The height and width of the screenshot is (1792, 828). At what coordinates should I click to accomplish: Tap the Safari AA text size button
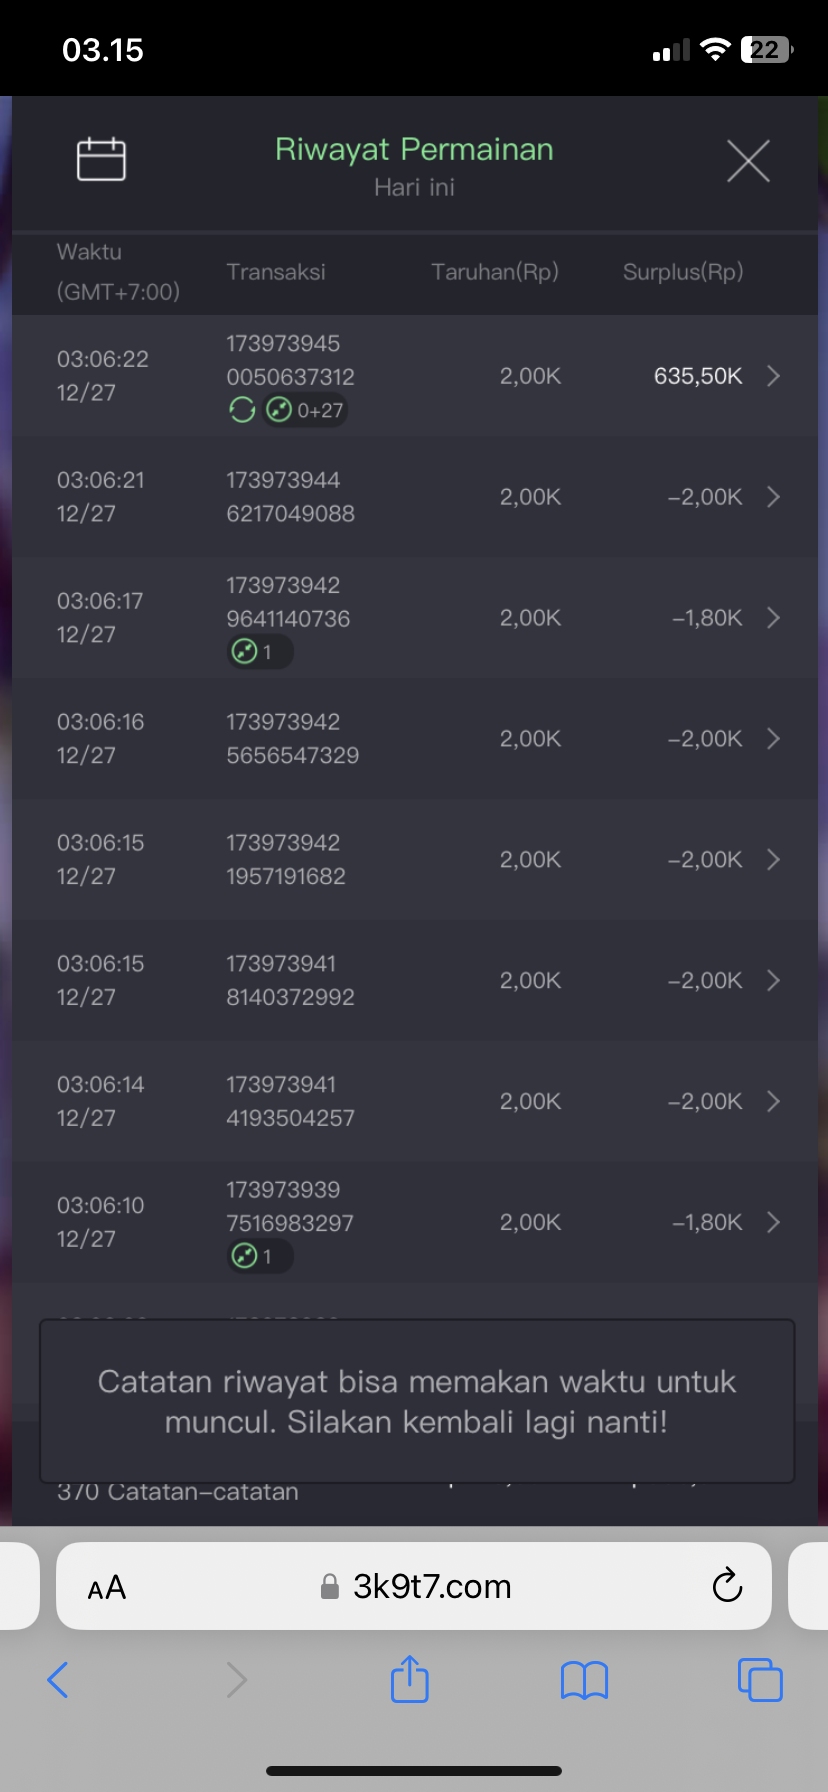tap(107, 1587)
